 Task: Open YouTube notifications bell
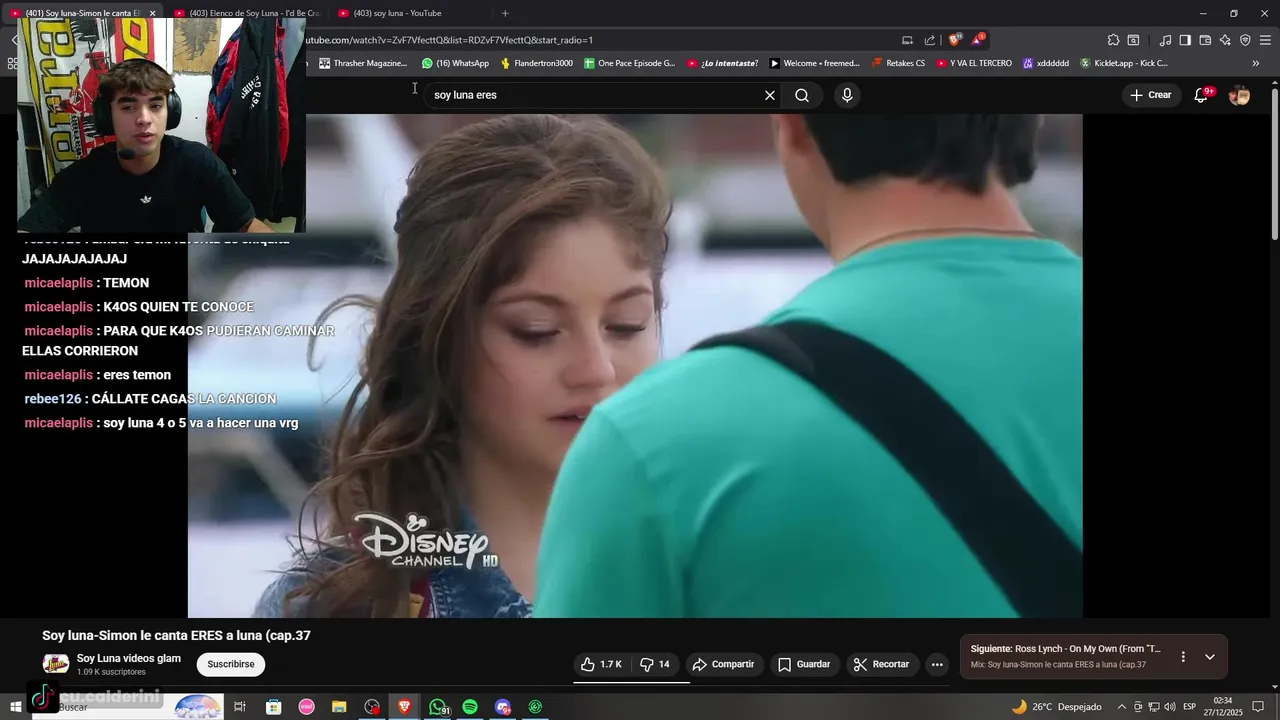pos(1203,95)
